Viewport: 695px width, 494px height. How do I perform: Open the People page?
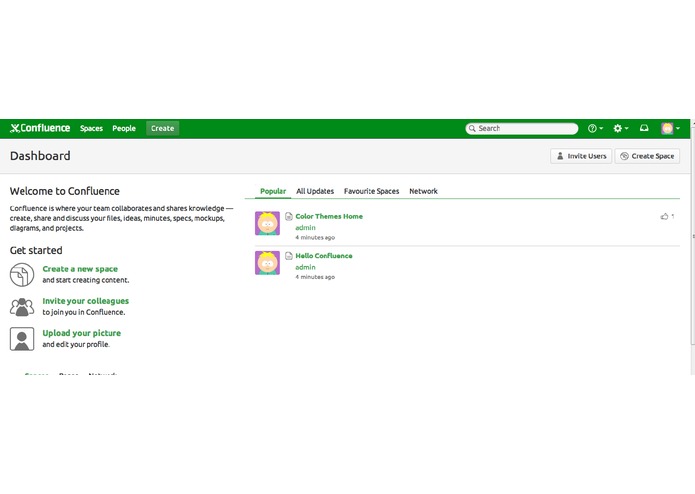(124, 128)
